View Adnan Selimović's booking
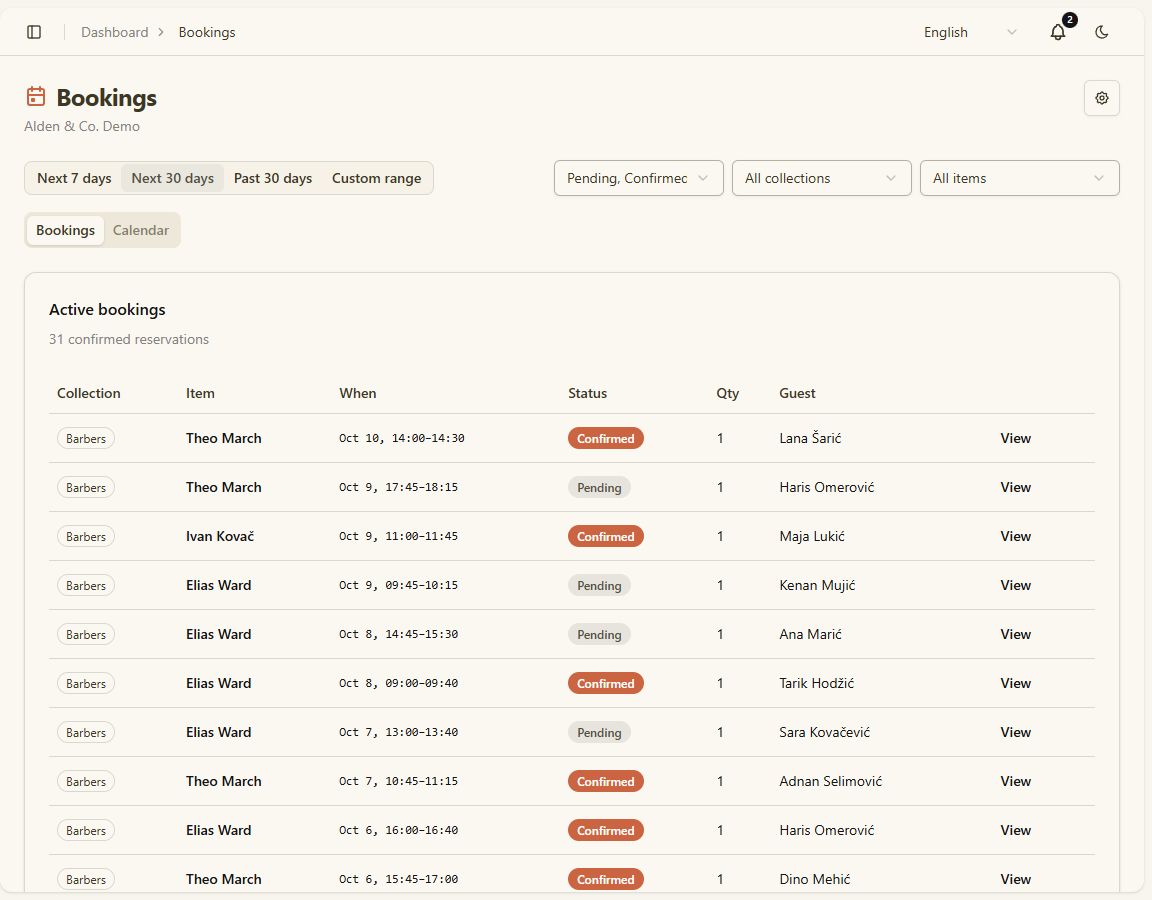Viewport: 1152px width, 900px height. click(x=1015, y=781)
